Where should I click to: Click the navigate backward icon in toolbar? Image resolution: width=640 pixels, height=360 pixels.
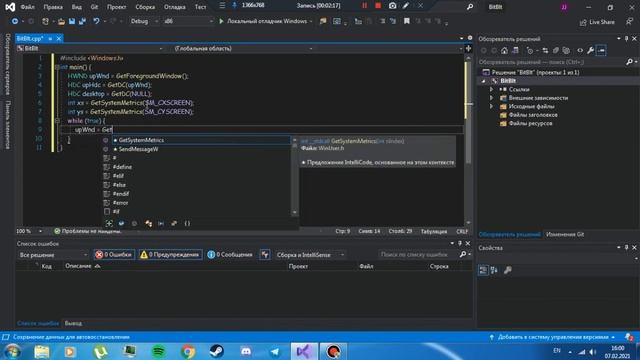pyautogui.click(x=15, y=21)
